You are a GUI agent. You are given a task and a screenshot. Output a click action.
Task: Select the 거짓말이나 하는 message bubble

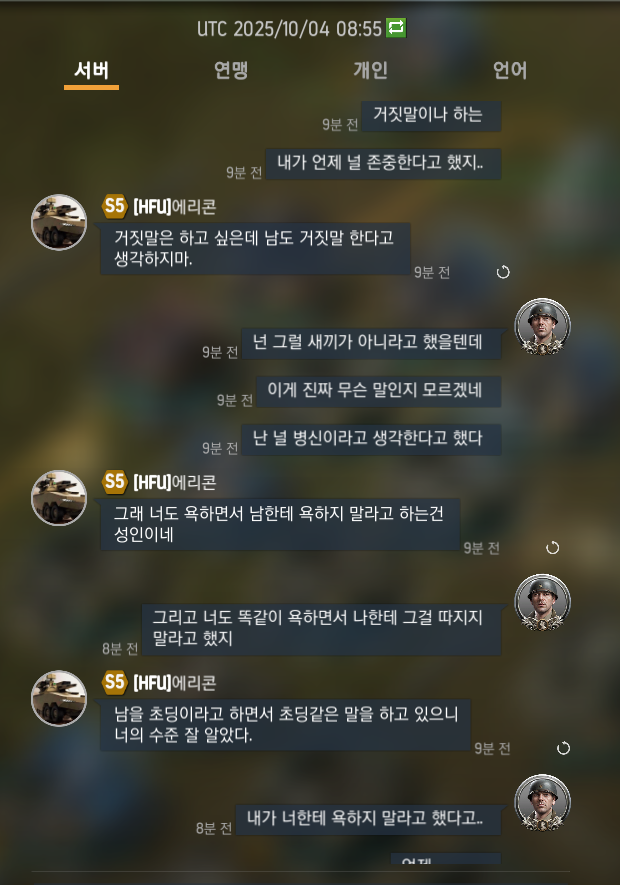coord(431,116)
